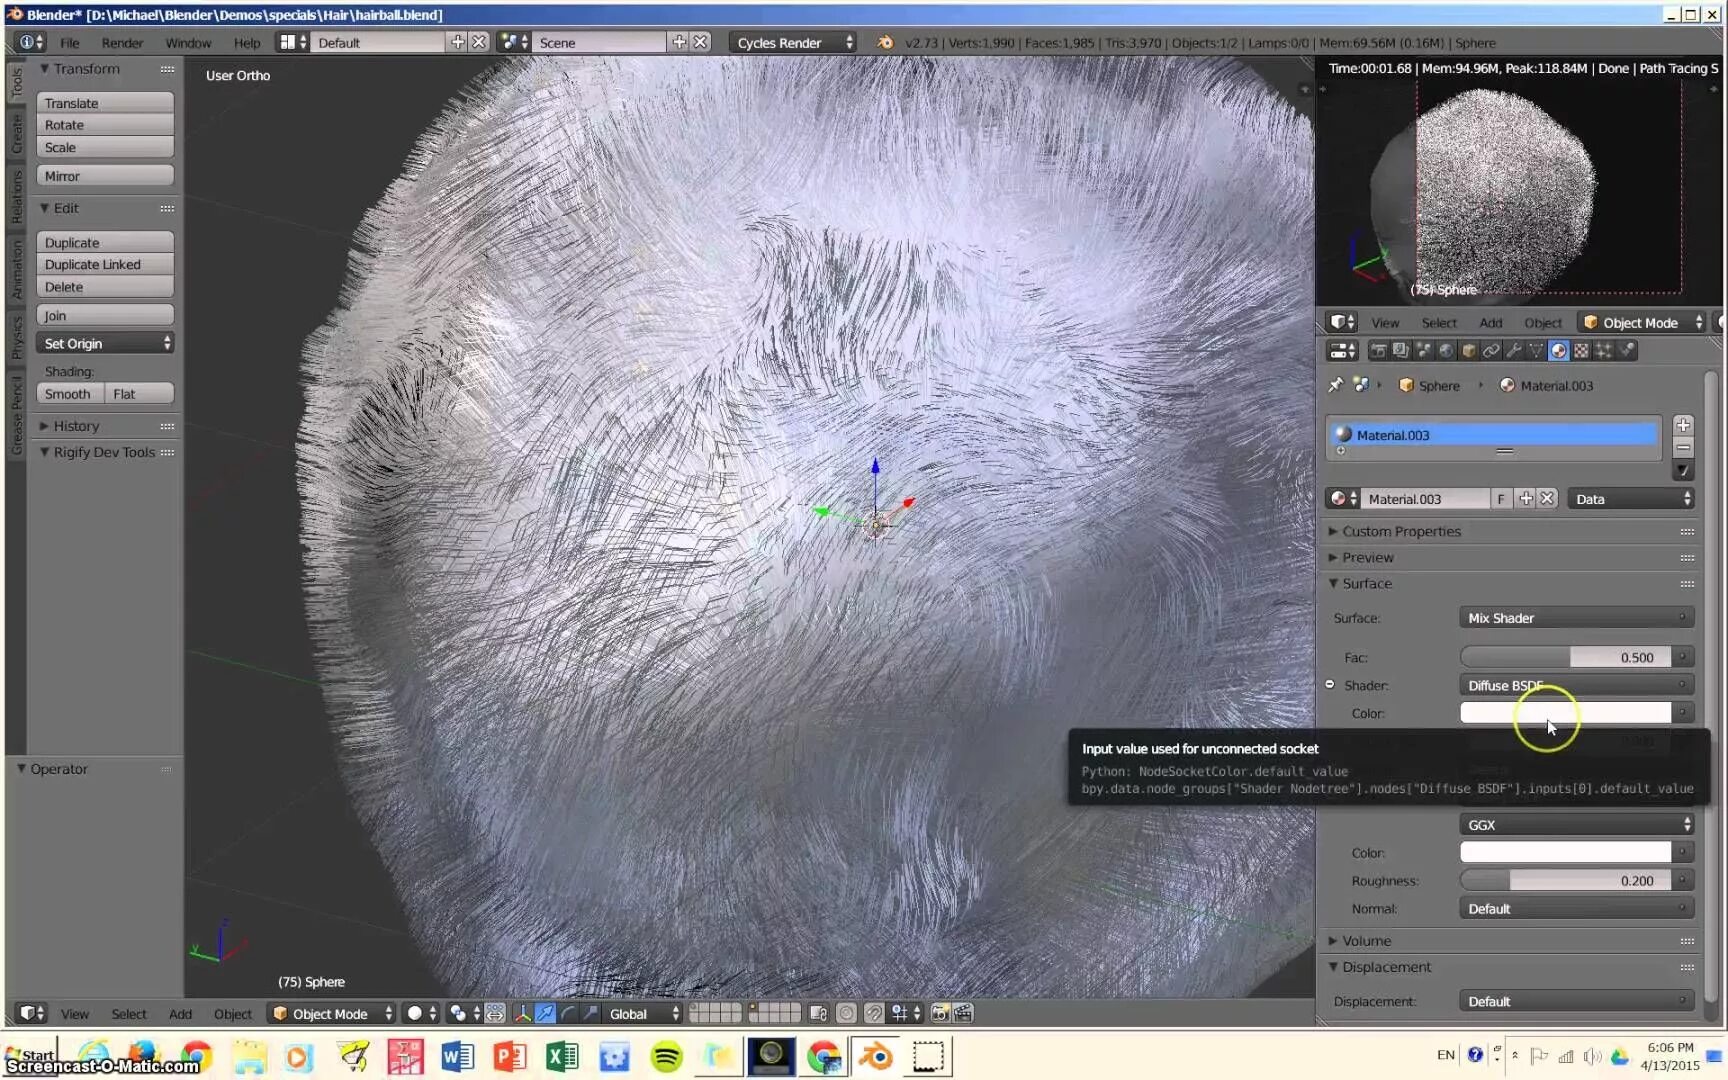Open the Render Layers properties tab

pos(1400,351)
